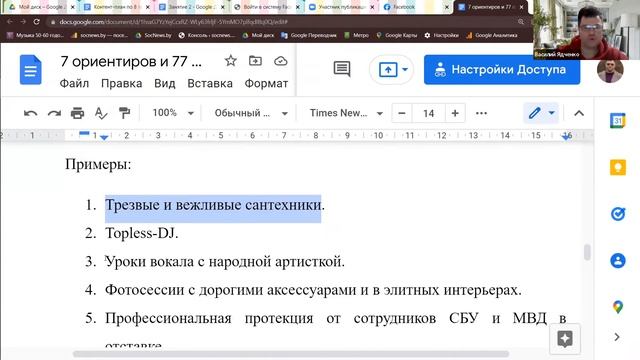Open editing mode pencil dropdown
The width and height of the screenshot is (640, 360).
[x=541, y=113]
